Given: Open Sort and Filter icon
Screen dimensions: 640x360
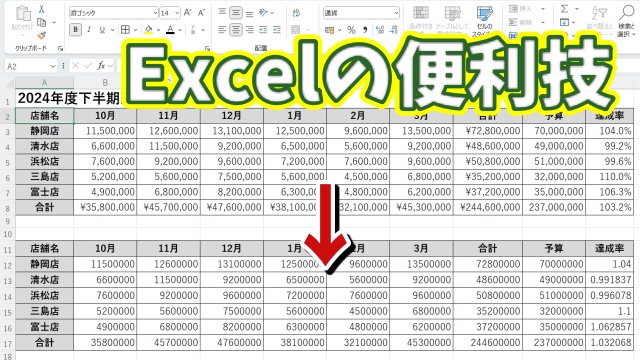Looking at the screenshot, I should point(599,13).
